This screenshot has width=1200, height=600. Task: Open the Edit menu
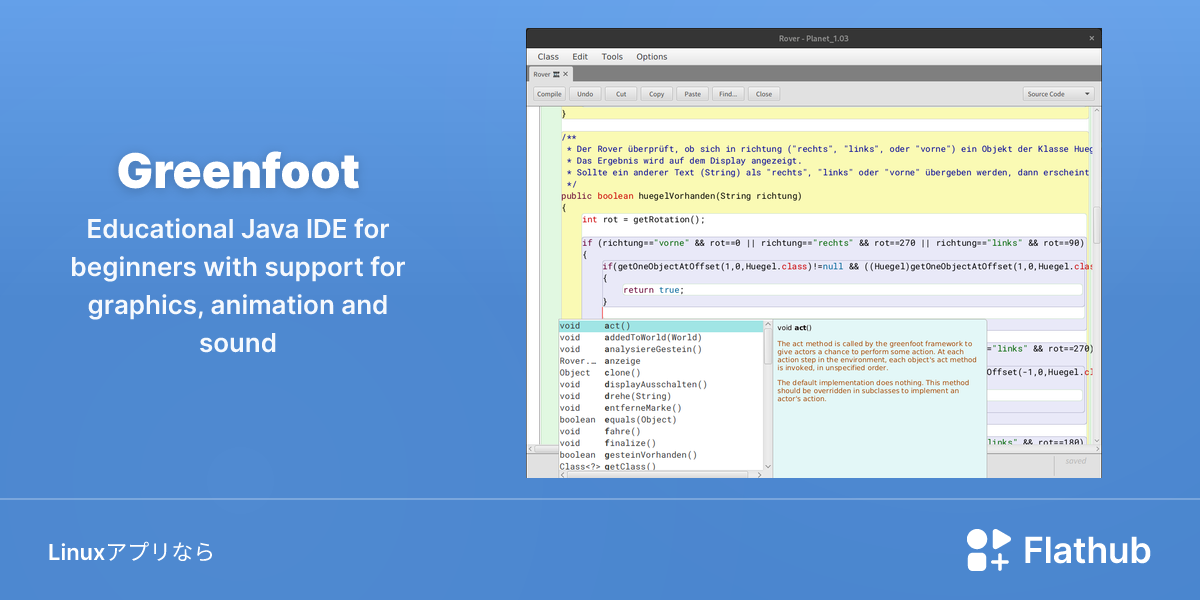coord(580,57)
